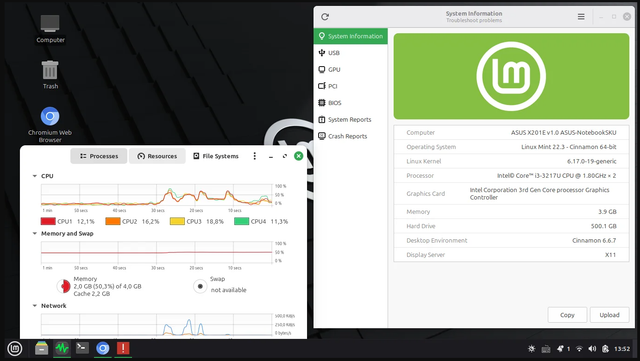640x361 pixels.
Task: Click the Computer row value ASUS X201E
Action: [564, 133]
